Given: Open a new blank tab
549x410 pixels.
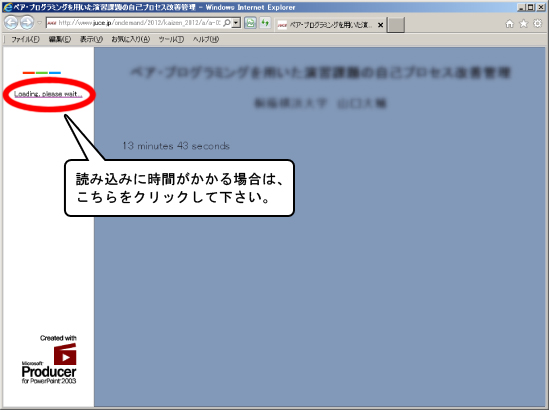Looking at the screenshot, I should click(x=396, y=25).
